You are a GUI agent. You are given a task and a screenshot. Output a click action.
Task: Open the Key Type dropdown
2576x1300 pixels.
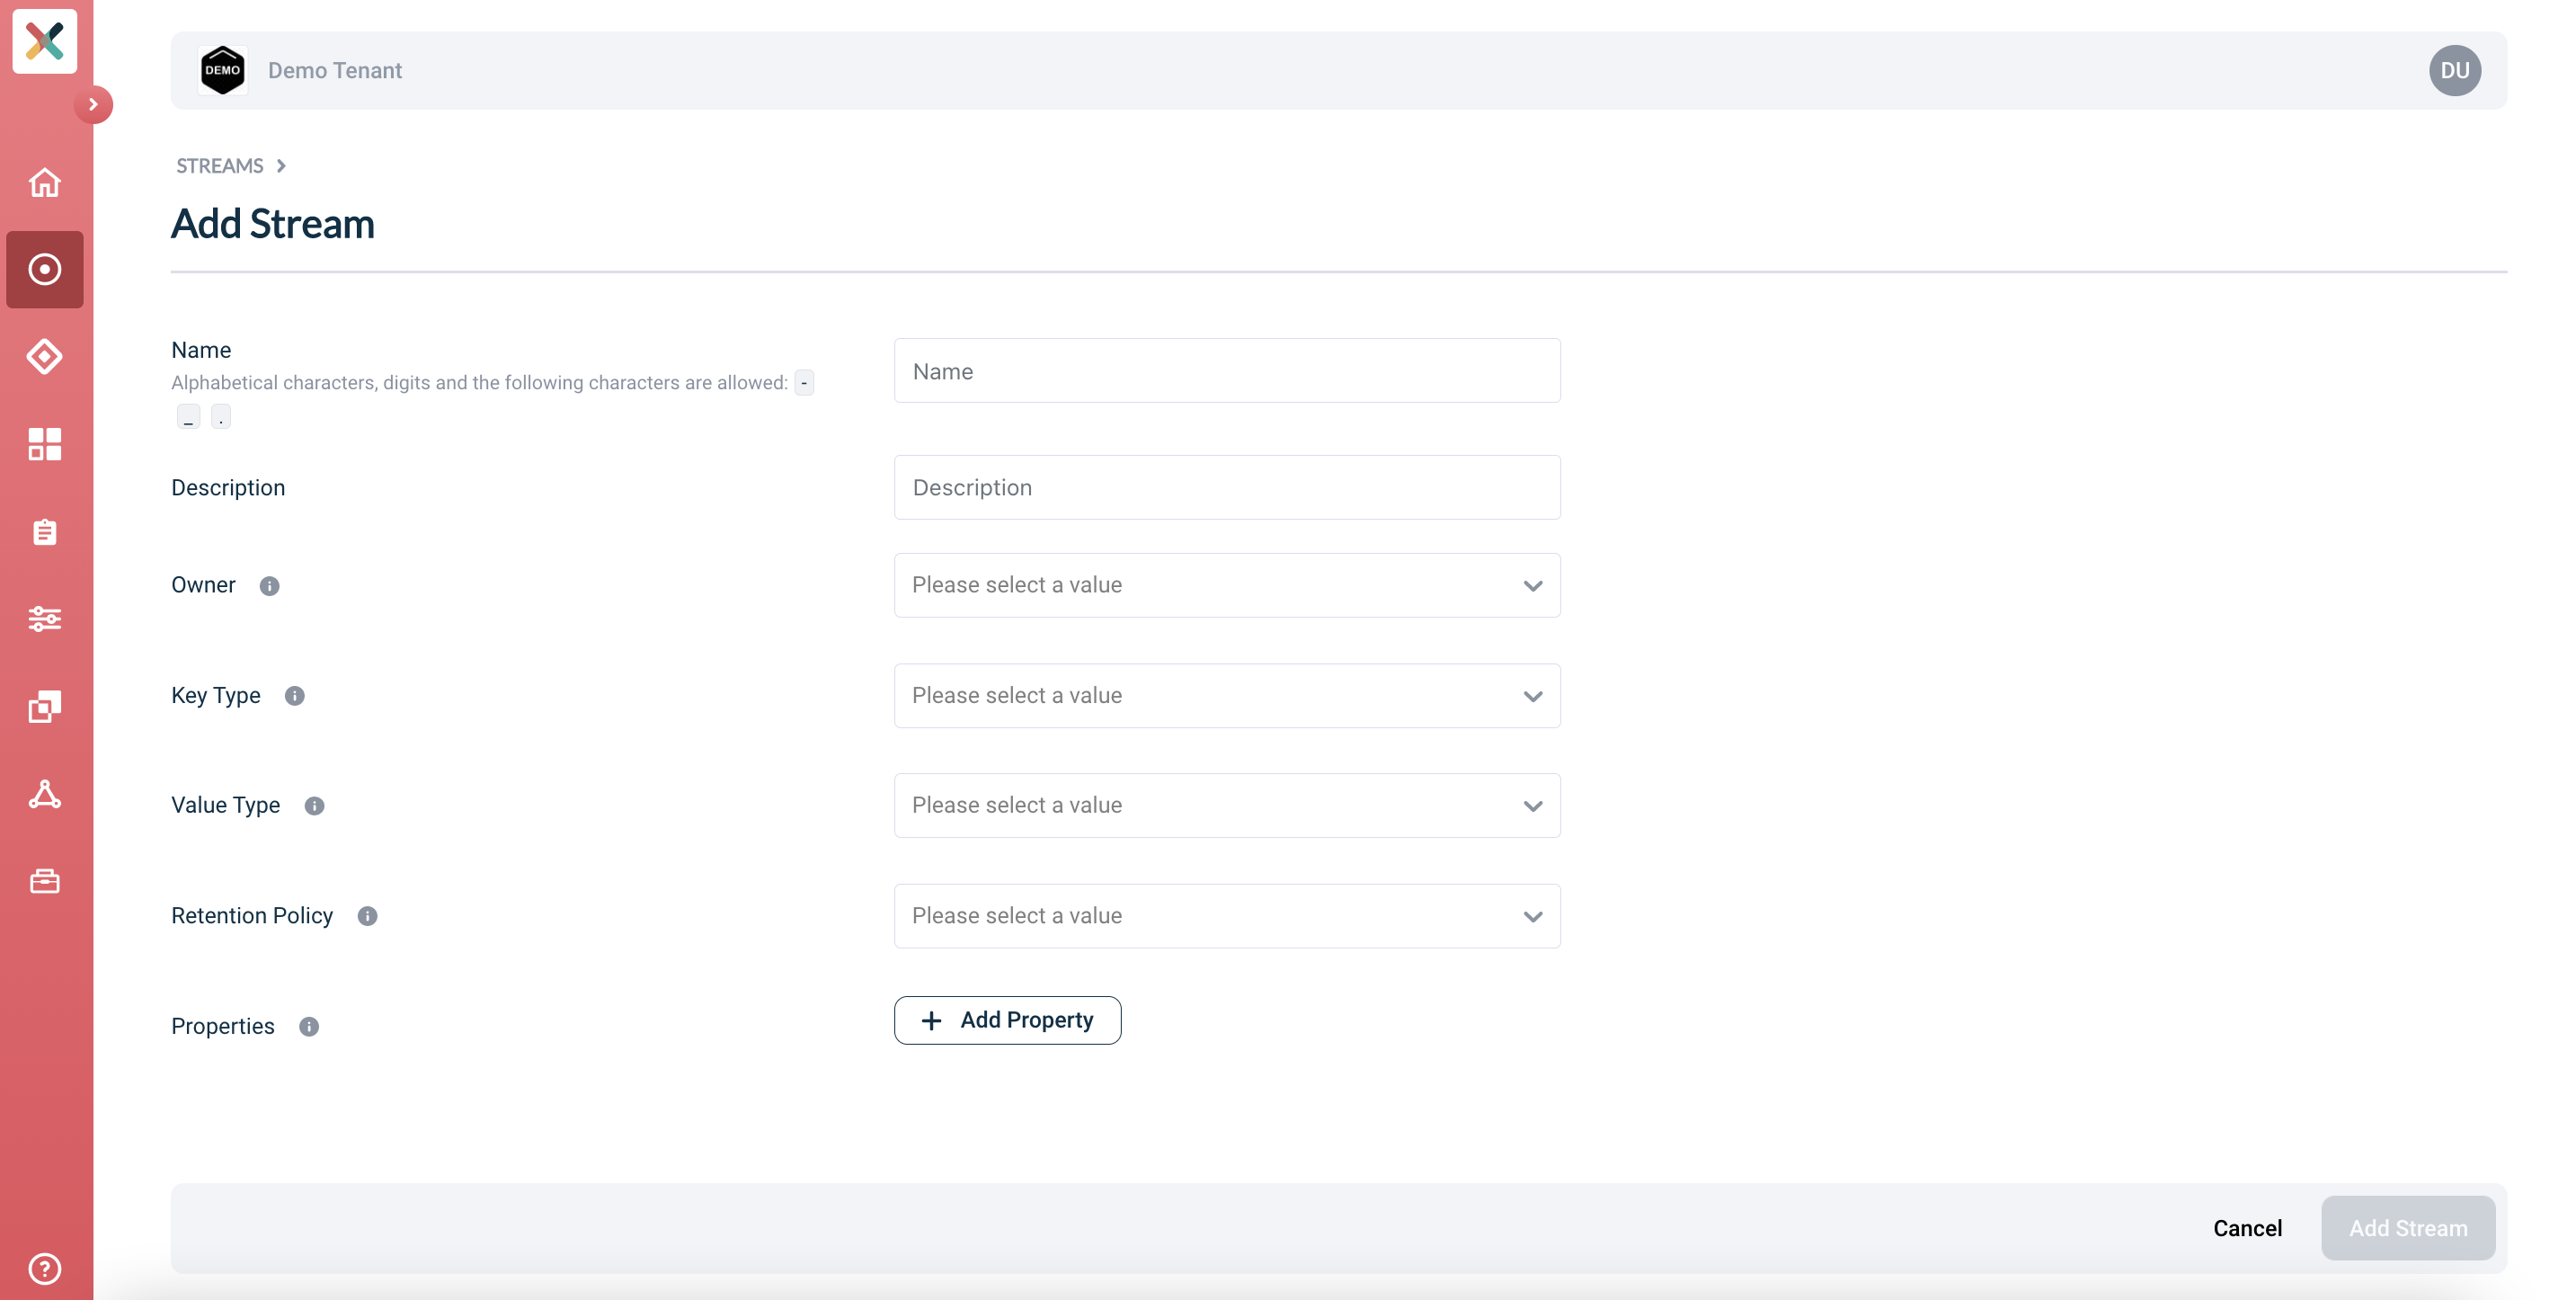point(1227,696)
